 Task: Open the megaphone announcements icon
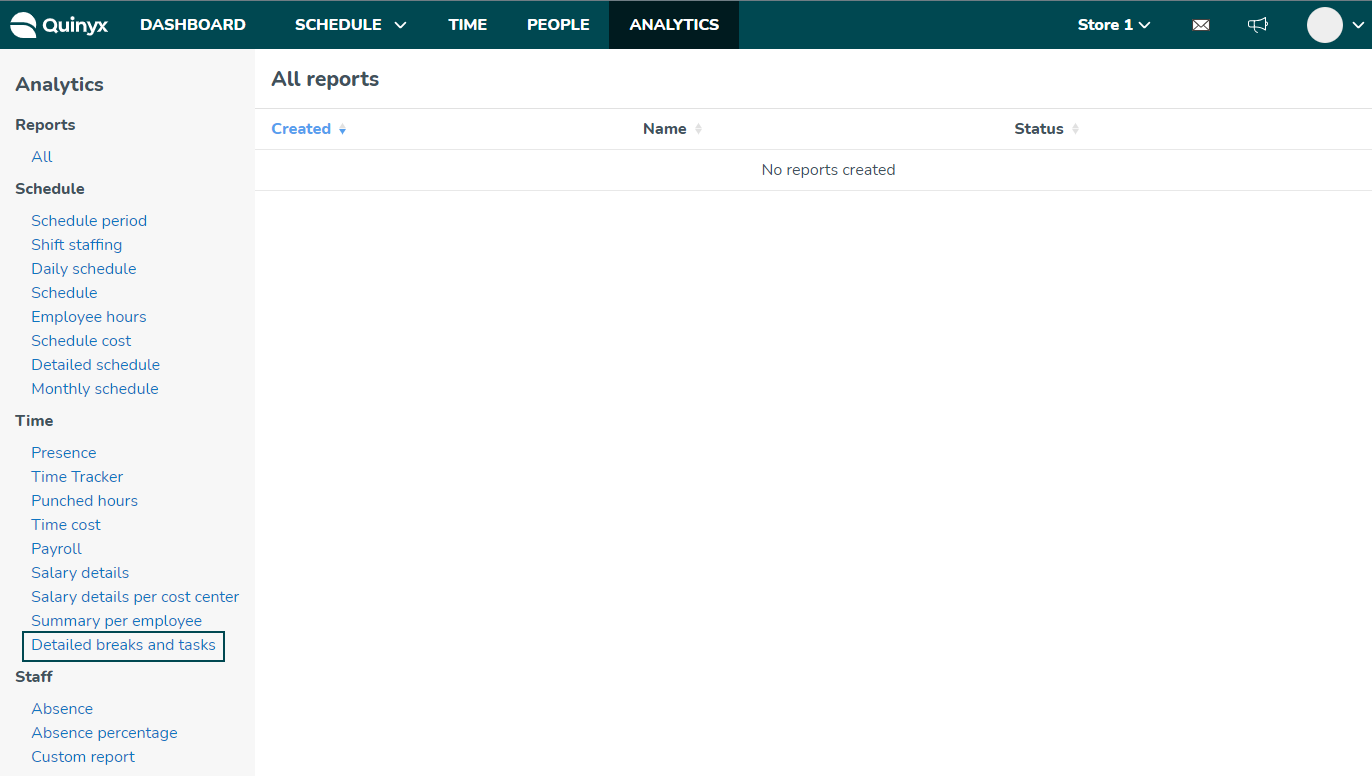[1258, 25]
